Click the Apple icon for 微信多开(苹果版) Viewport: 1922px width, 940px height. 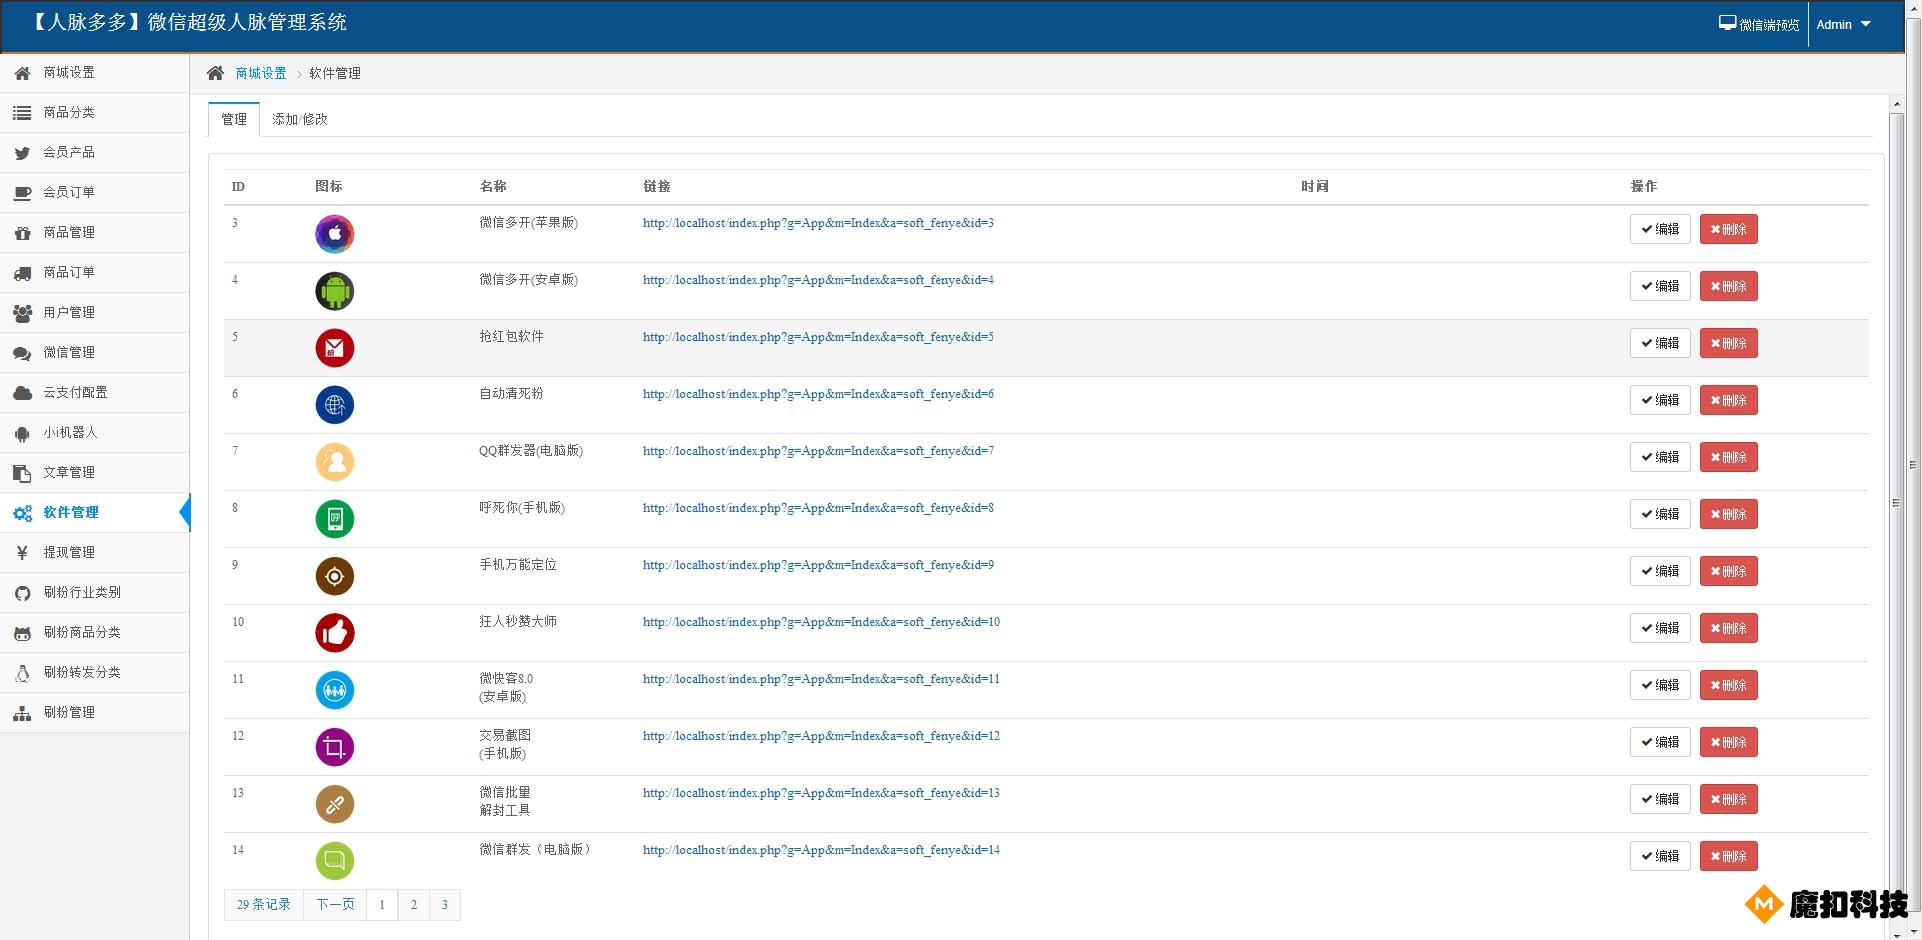click(335, 234)
